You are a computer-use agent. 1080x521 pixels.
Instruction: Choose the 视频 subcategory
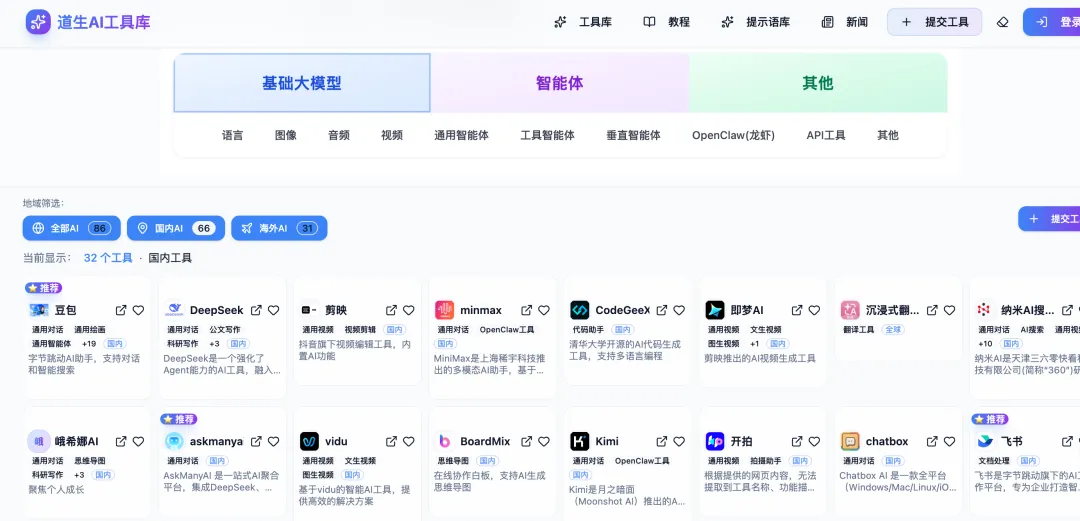pyautogui.click(x=392, y=135)
